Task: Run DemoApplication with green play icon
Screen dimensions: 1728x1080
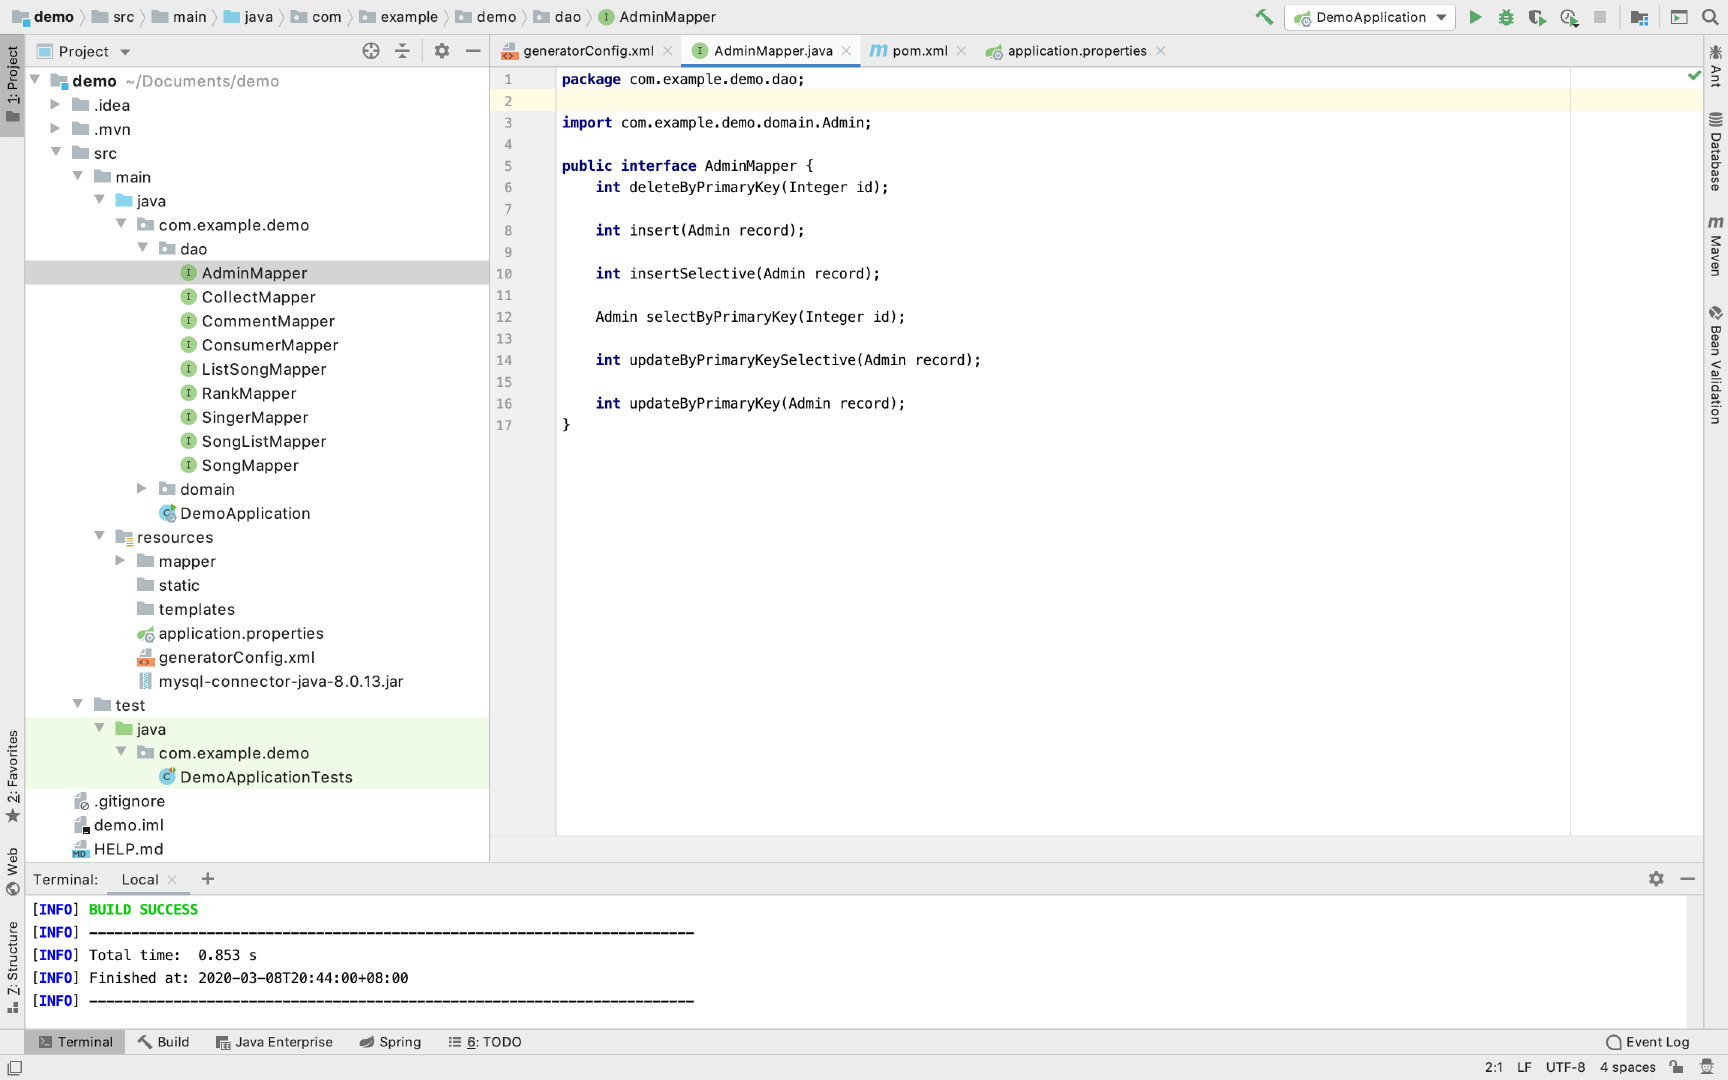Action: pos(1475,17)
